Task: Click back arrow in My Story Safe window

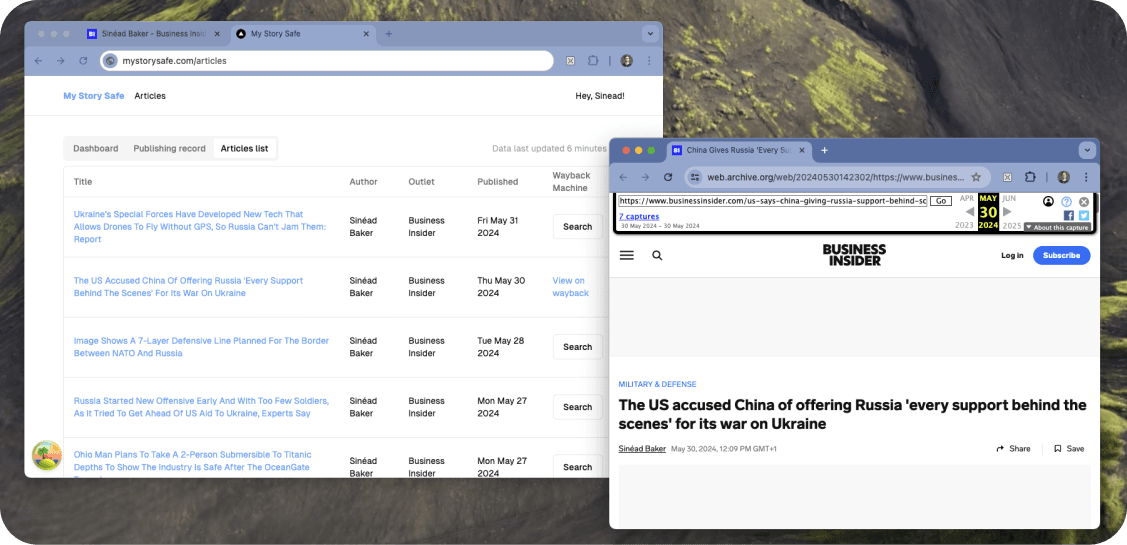Action: pyautogui.click(x=38, y=61)
